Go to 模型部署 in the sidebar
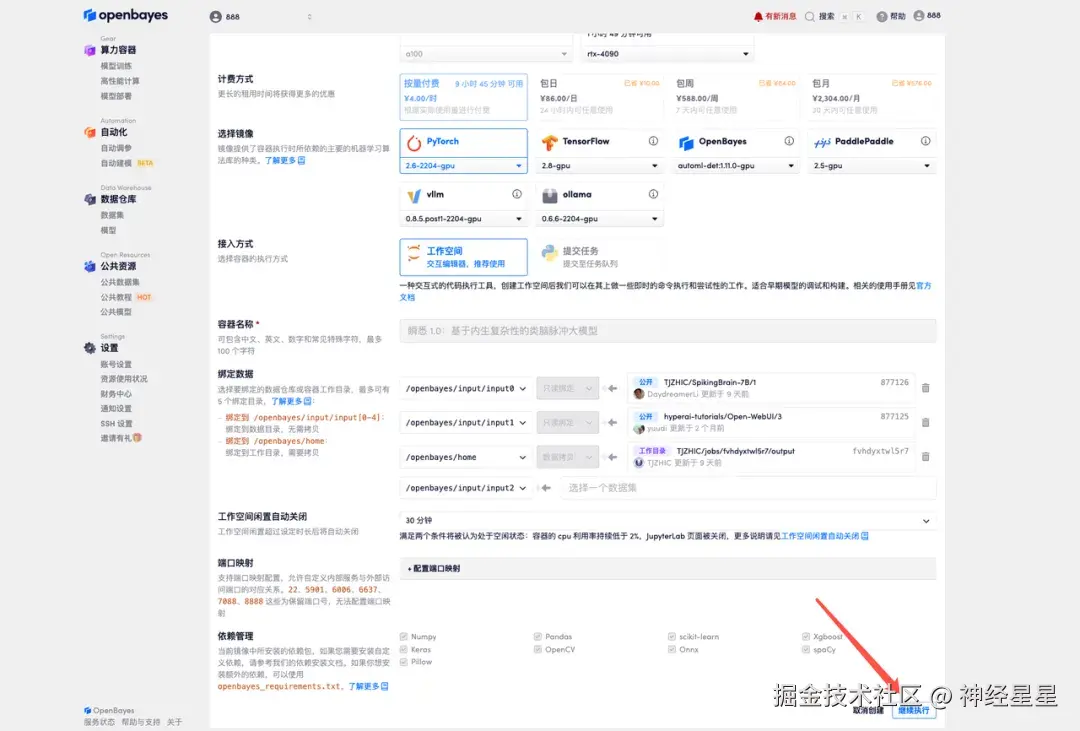 [116, 96]
